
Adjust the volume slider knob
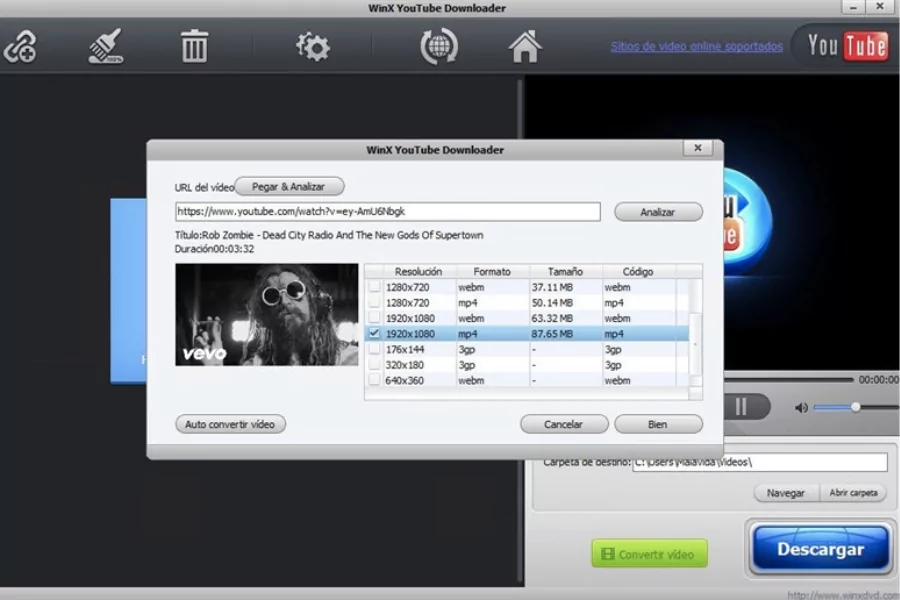coord(855,407)
